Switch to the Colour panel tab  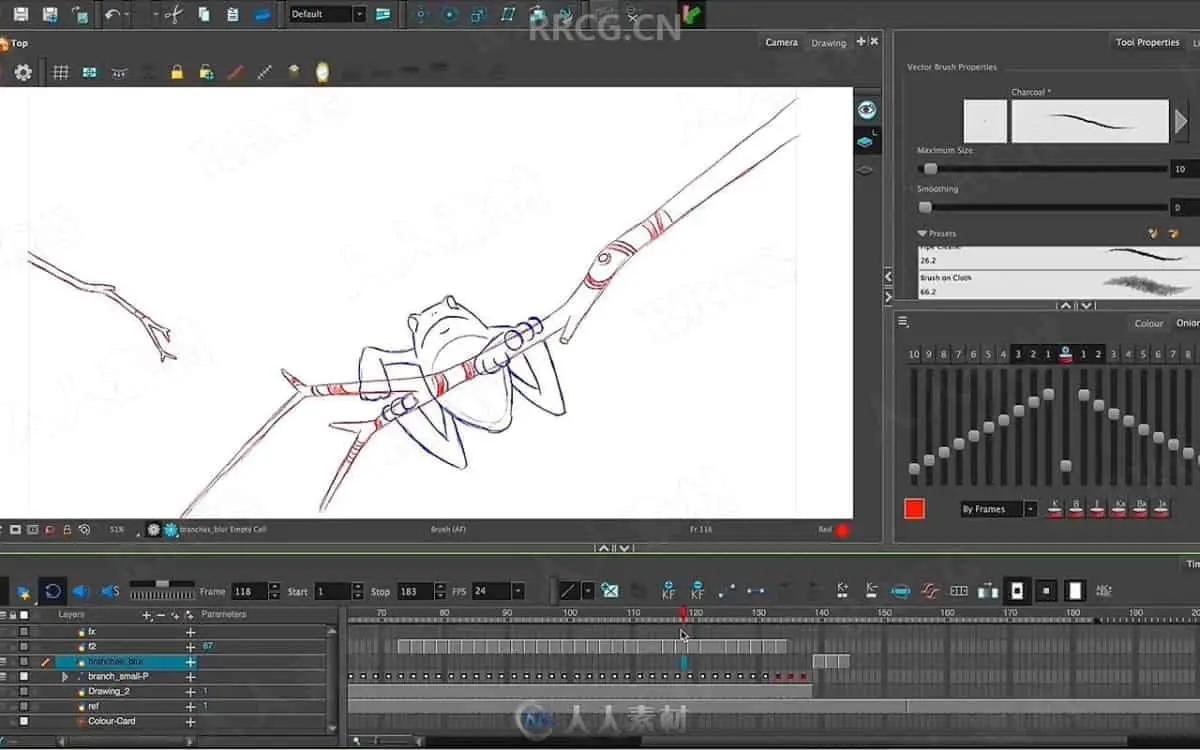(x=1148, y=323)
